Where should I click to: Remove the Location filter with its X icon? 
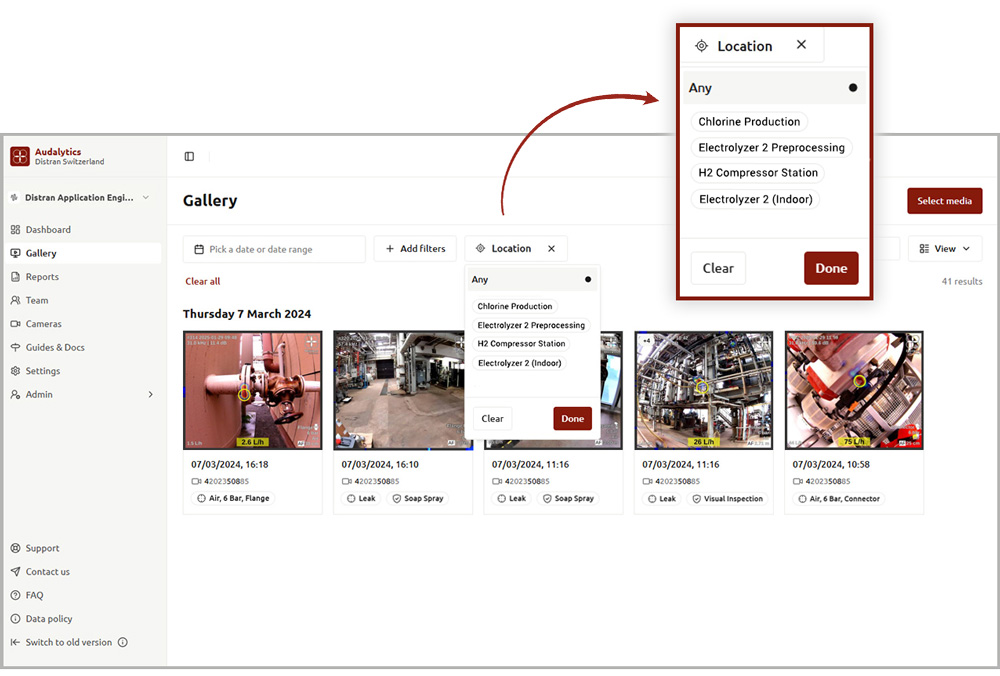click(x=551, y=249)
